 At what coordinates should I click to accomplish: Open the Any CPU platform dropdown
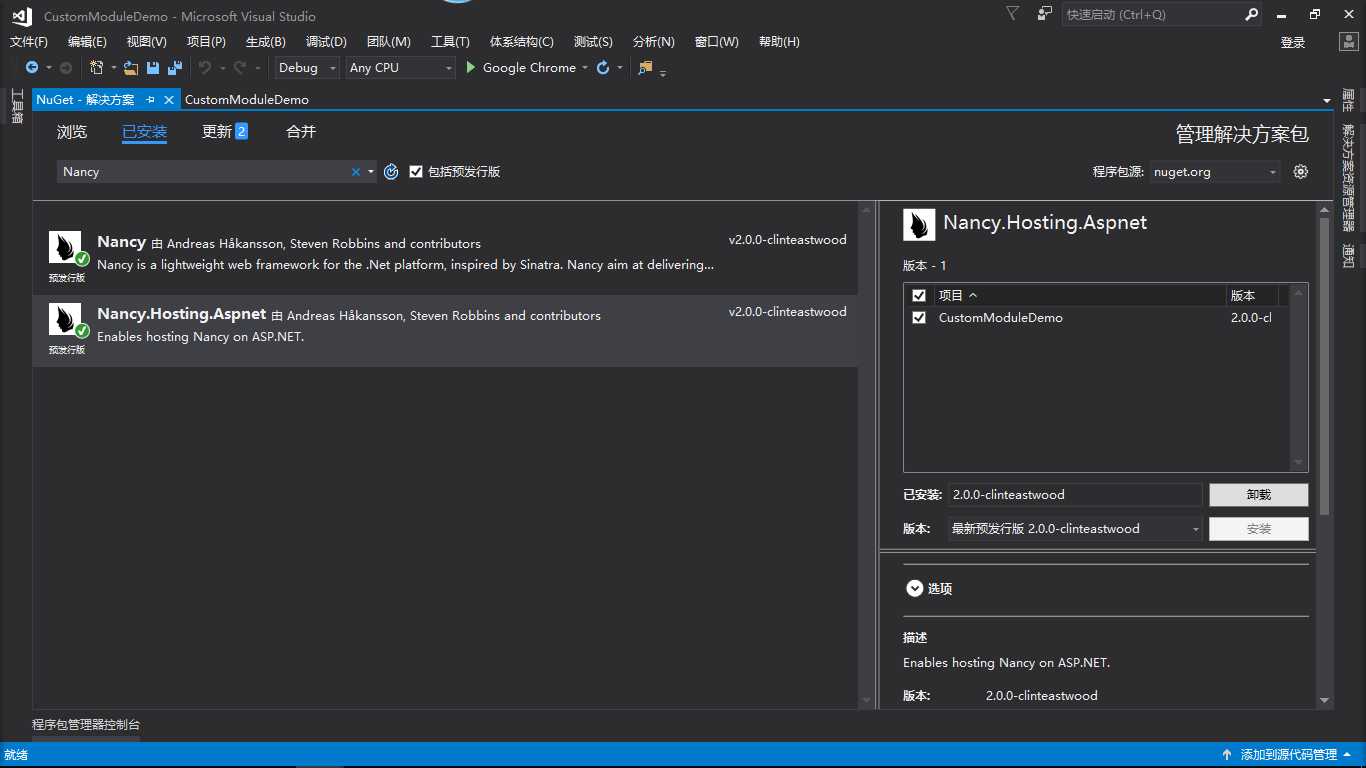tap(400, 68)
